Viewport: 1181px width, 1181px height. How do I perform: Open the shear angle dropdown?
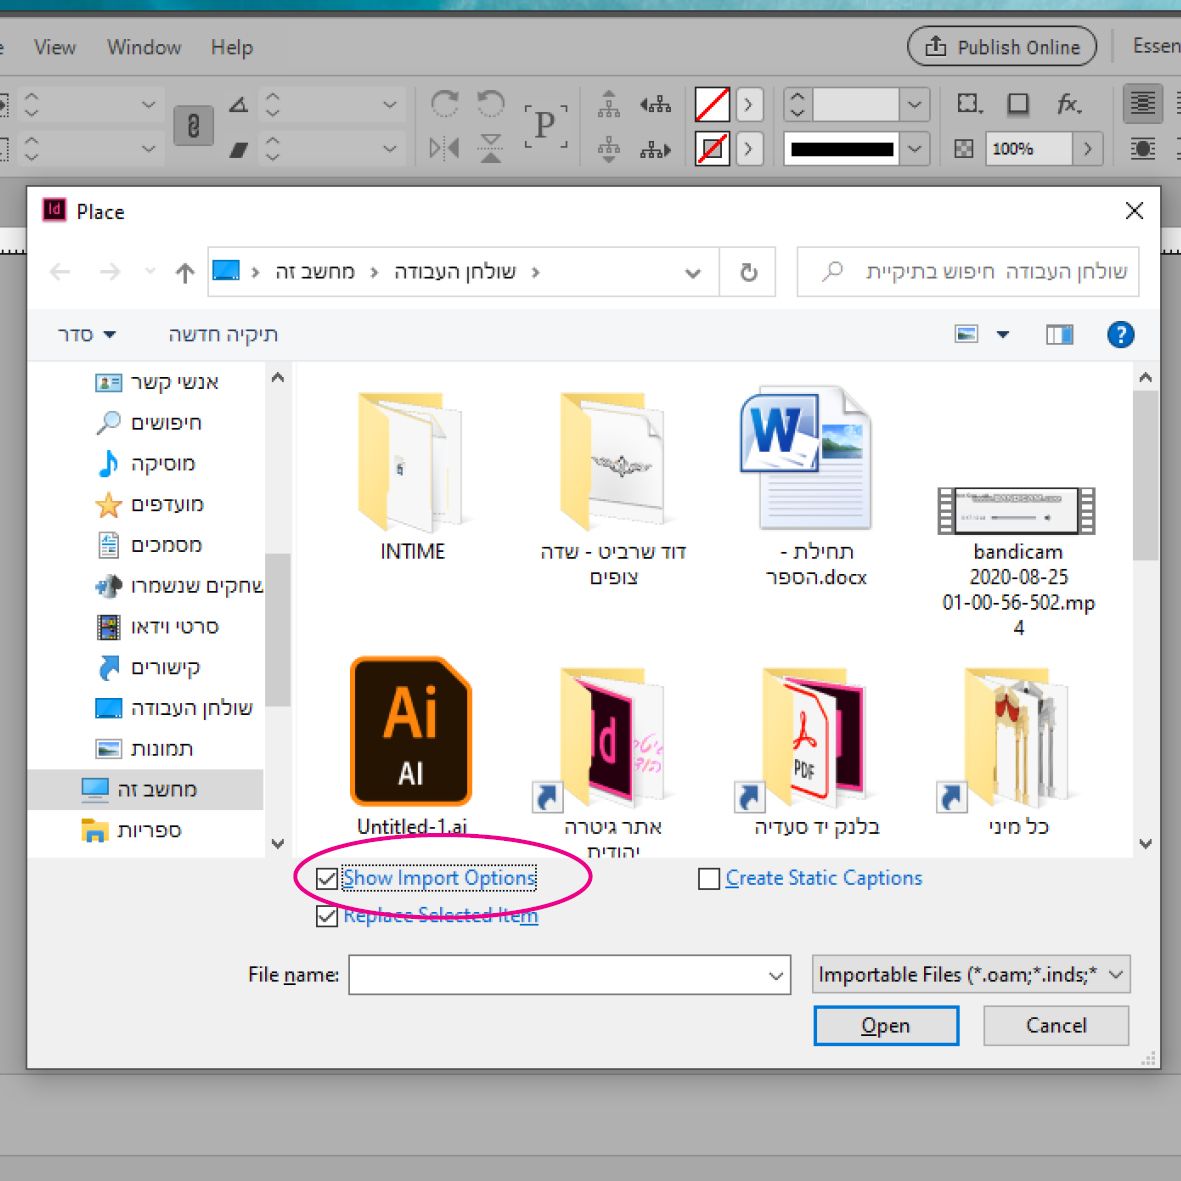click(x=389, y=149)
